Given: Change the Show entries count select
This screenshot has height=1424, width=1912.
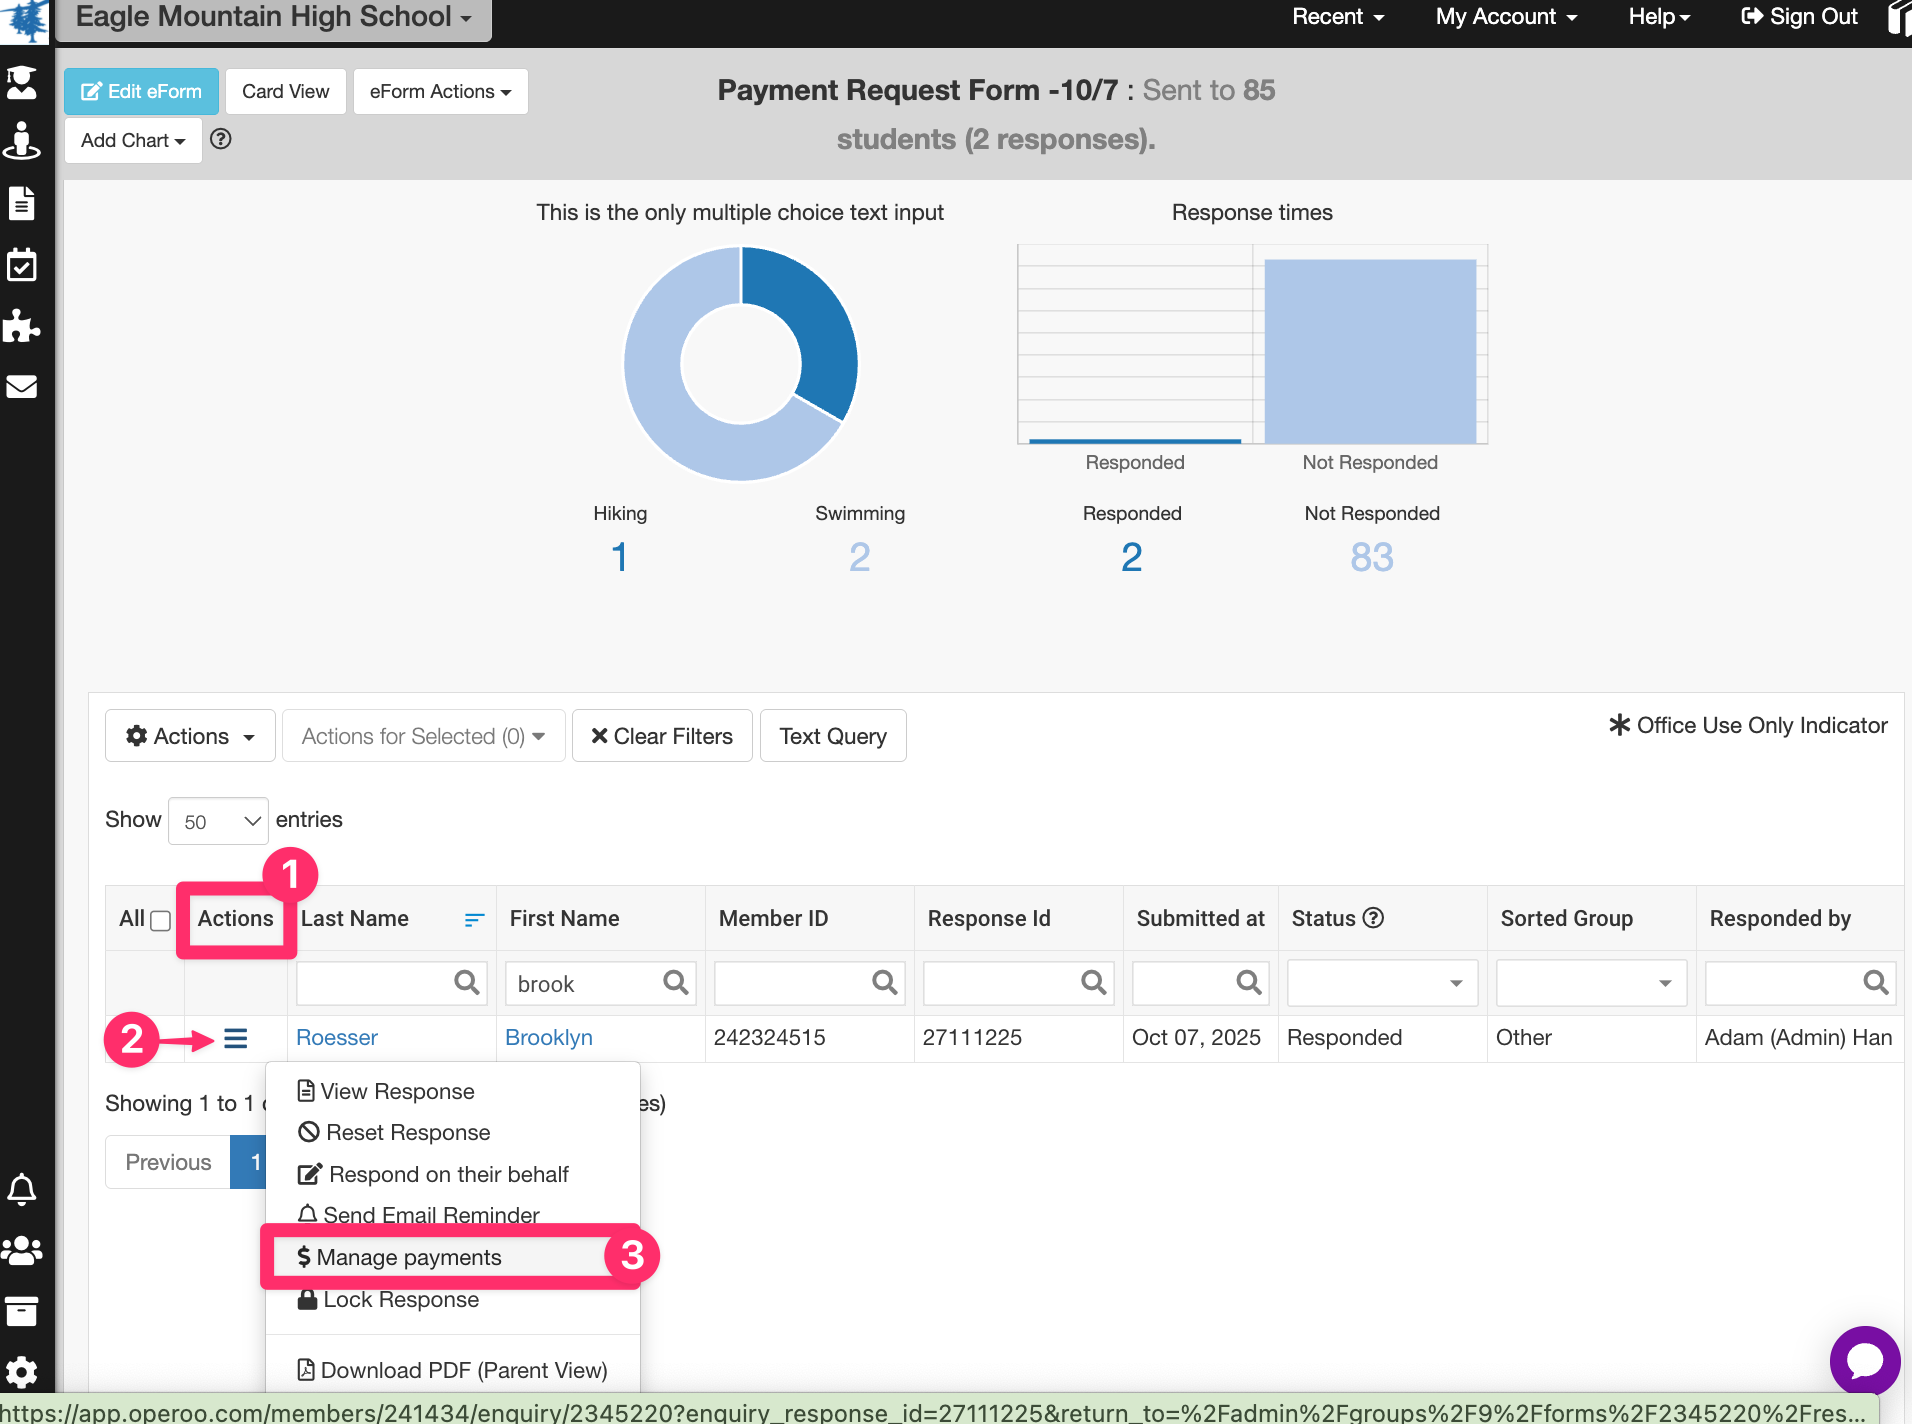Looking at the screenshot, I should pos(218,821).
